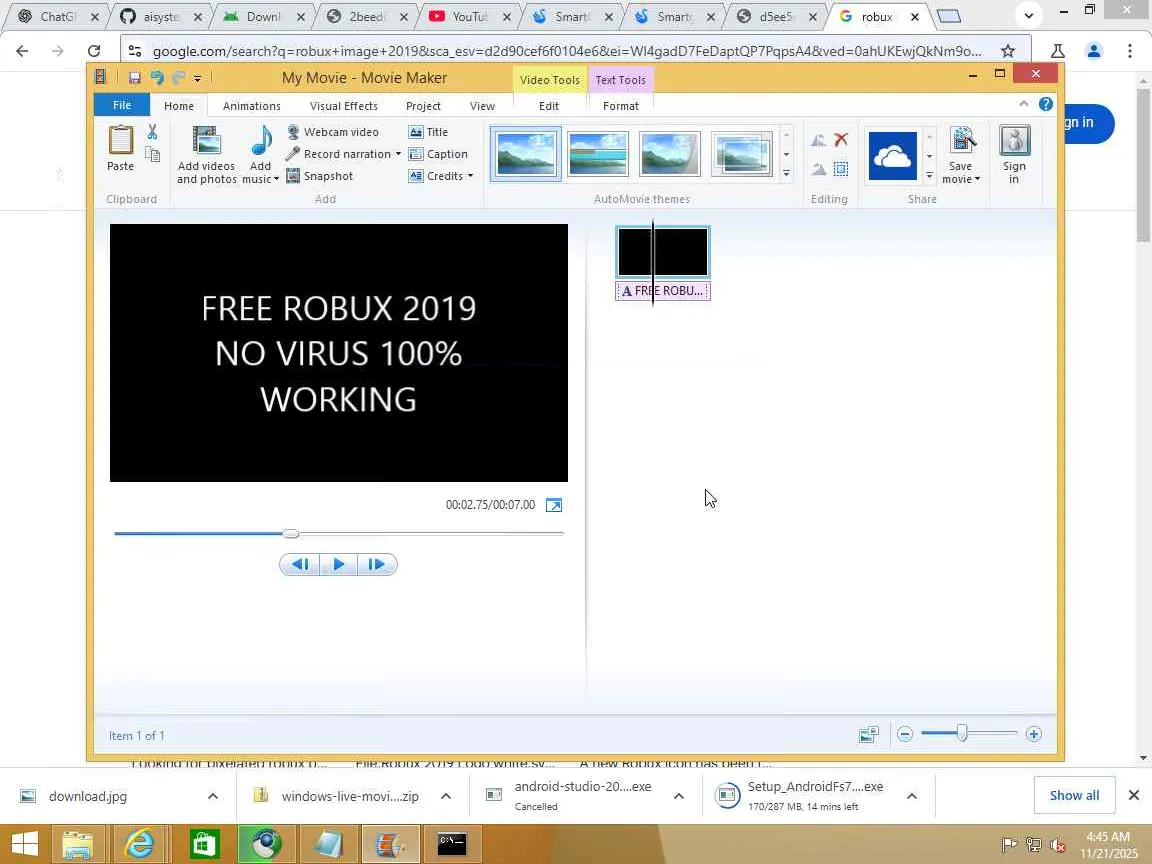Image resolution: width=1152 pixels, height=864 pixels.
Task: Expand the Record narration dropdown arrow
Action: tap(398, 154)
